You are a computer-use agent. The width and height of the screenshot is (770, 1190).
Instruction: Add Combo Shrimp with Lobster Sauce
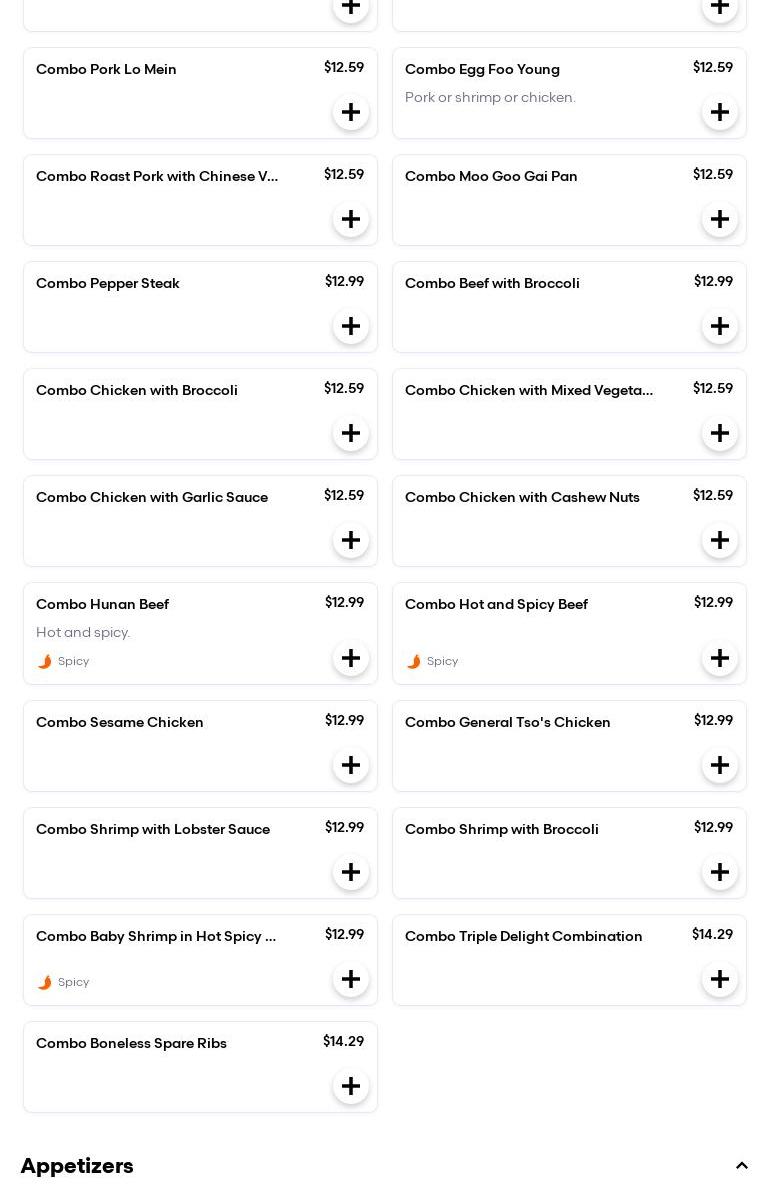(351, 872)
